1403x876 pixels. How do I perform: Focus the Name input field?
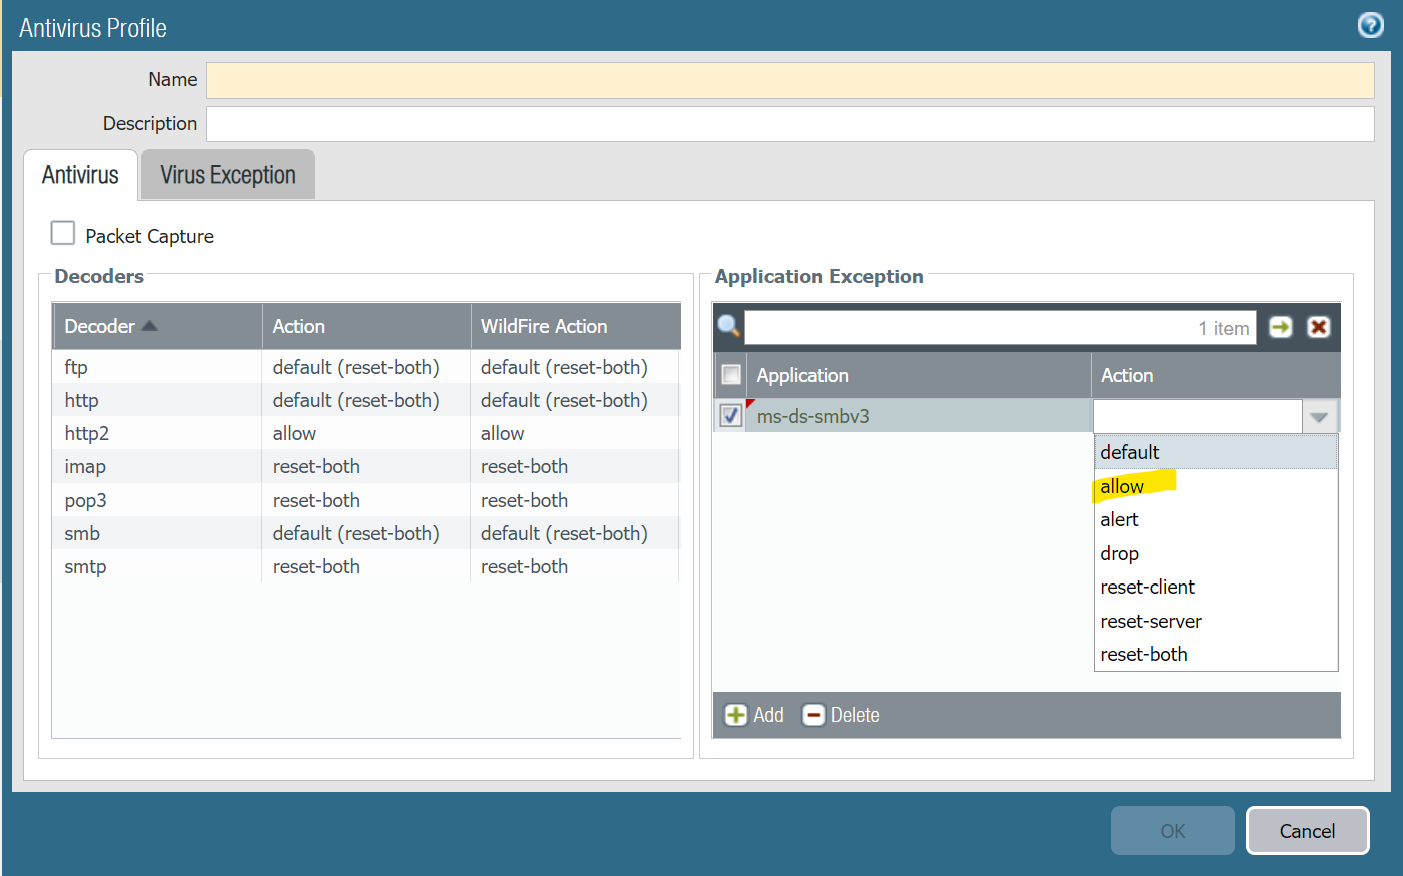[790, 80]
